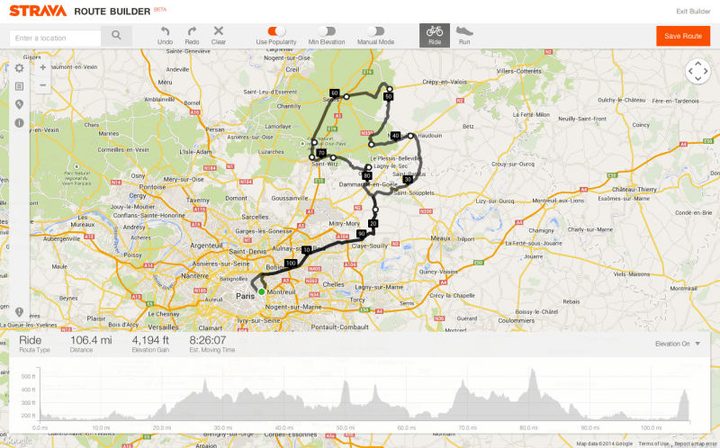
Task: Click the Enter a location field
Action: point(55,38)
